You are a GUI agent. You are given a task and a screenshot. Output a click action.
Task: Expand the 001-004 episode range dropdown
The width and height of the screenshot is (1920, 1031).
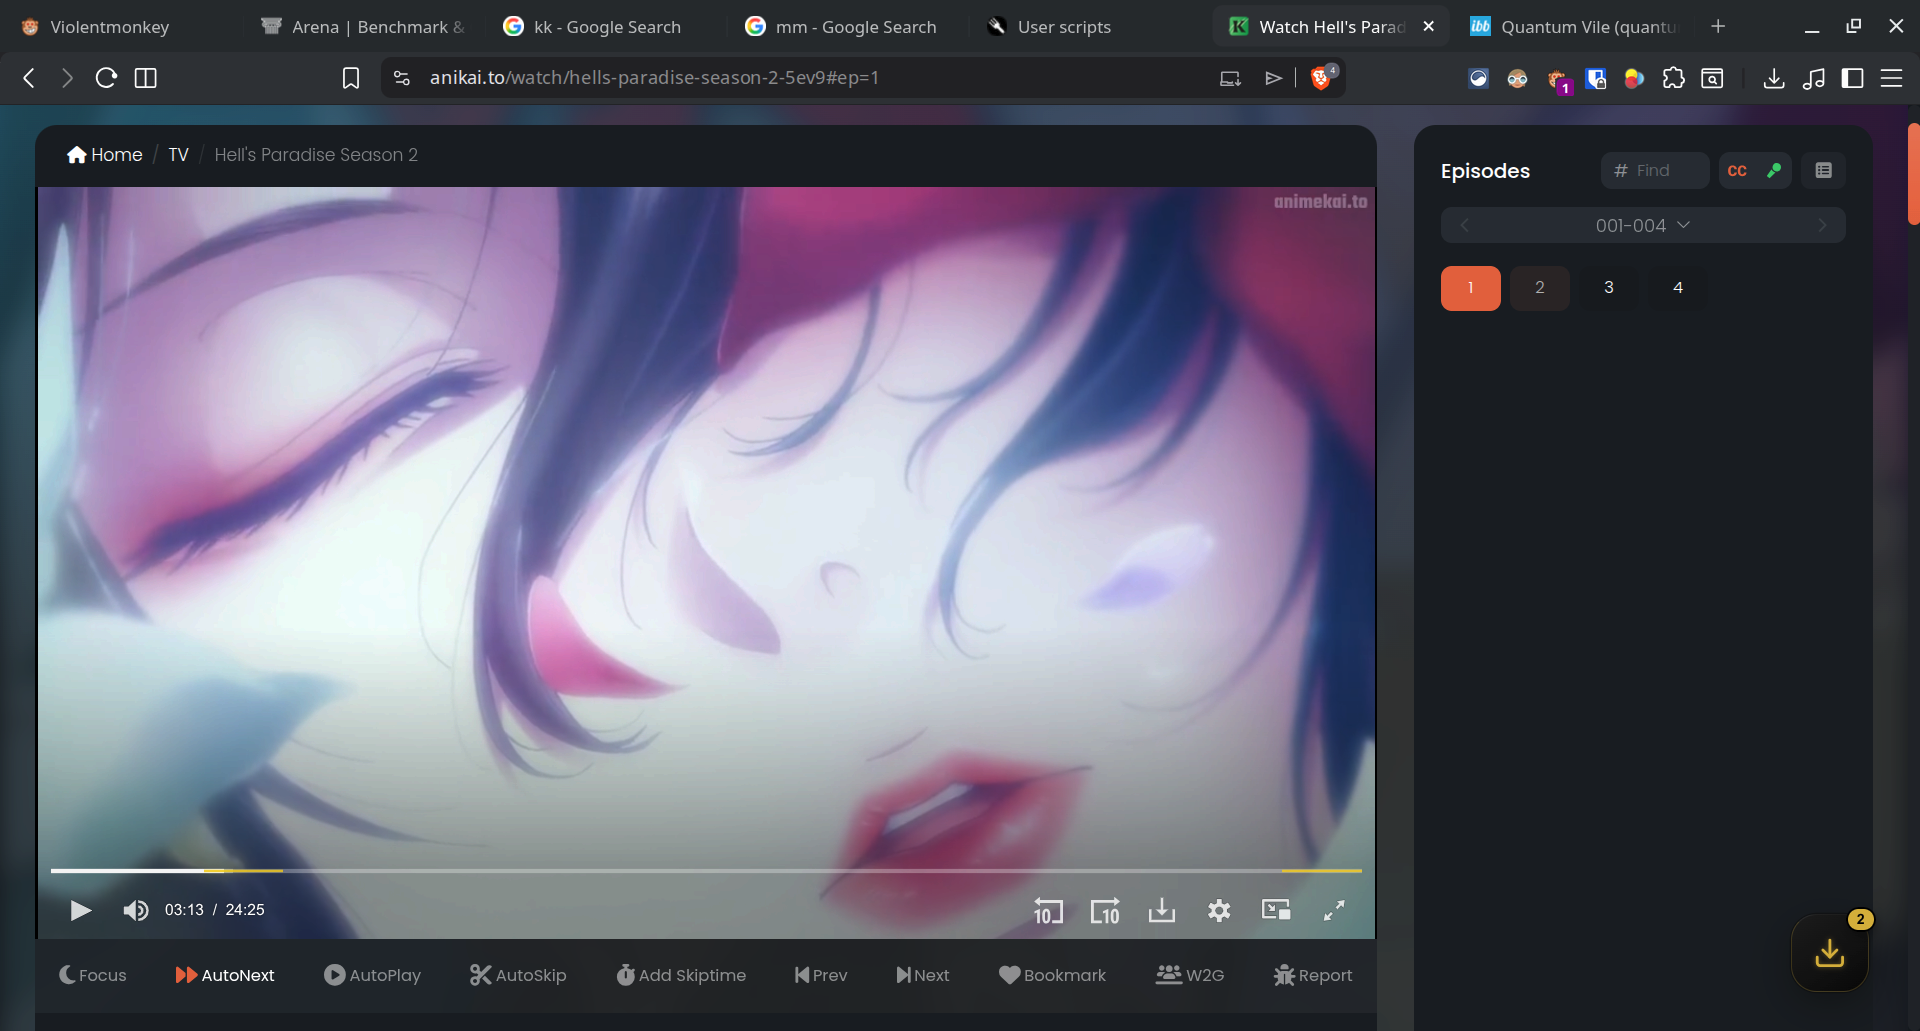1643,226
